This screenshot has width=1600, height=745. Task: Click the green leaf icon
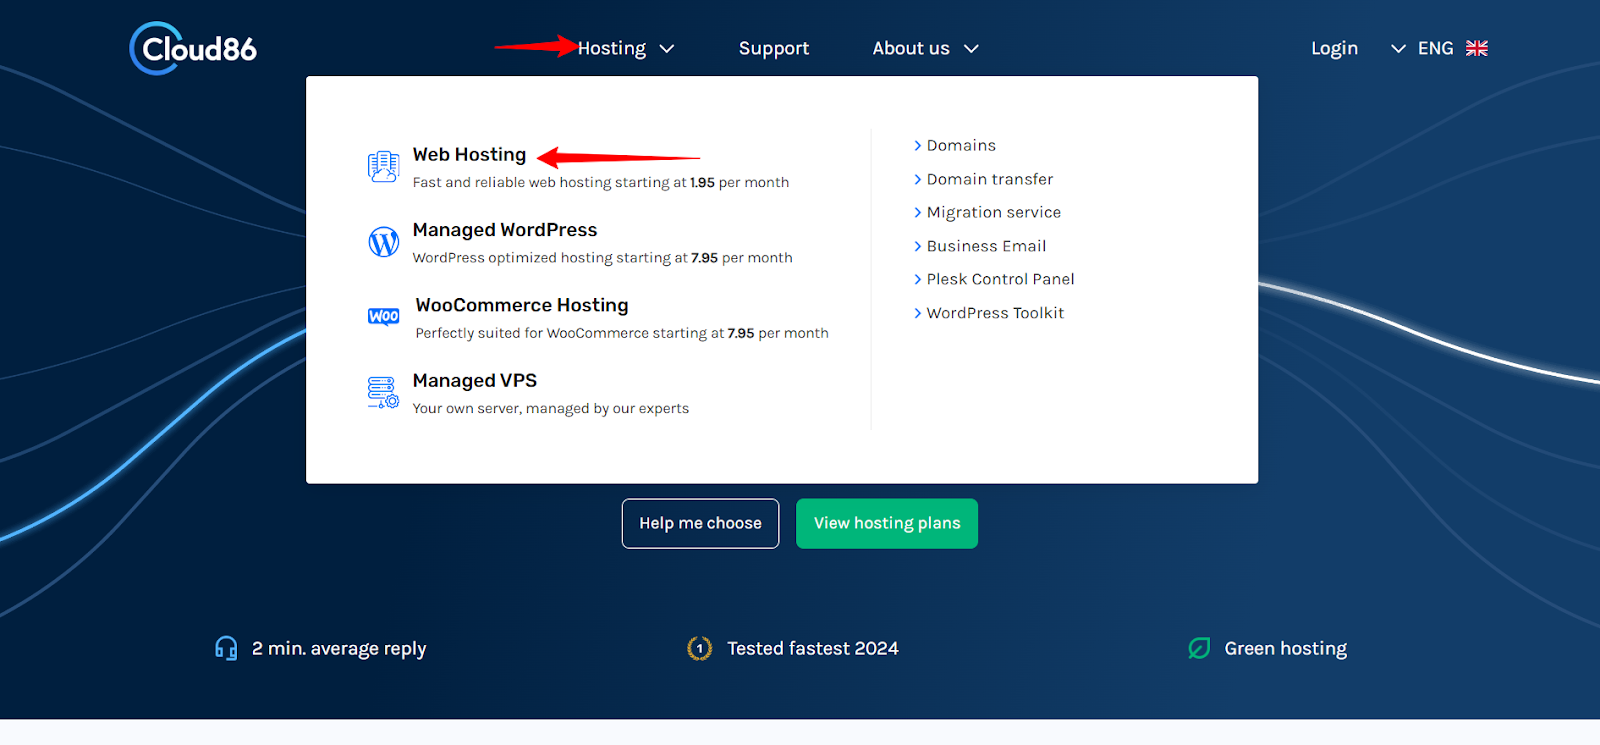point(1199,648)
